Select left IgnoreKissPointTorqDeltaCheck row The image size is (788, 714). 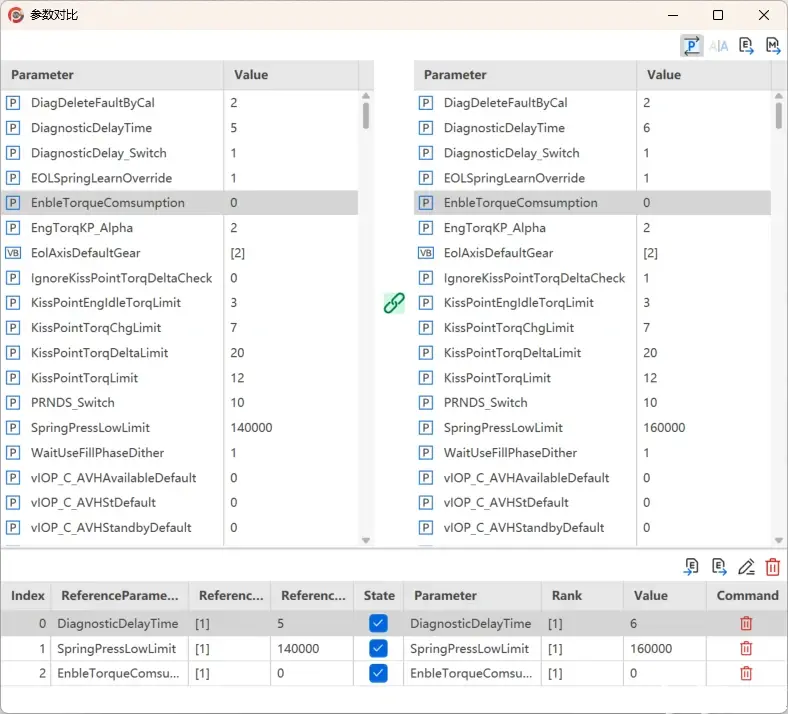point(180,278)
